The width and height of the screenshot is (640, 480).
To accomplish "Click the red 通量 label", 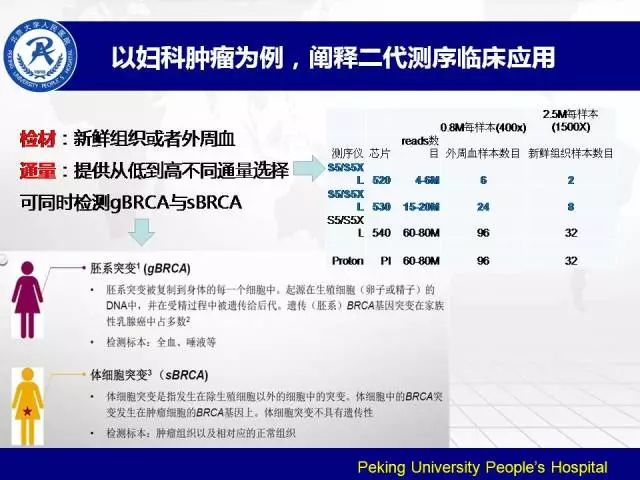I will 39,170.
